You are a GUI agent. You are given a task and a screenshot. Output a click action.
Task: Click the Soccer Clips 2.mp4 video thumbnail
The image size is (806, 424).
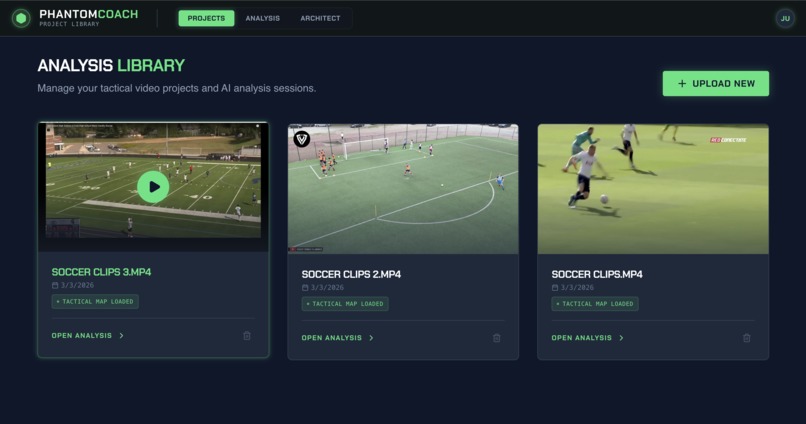(403, 189)
